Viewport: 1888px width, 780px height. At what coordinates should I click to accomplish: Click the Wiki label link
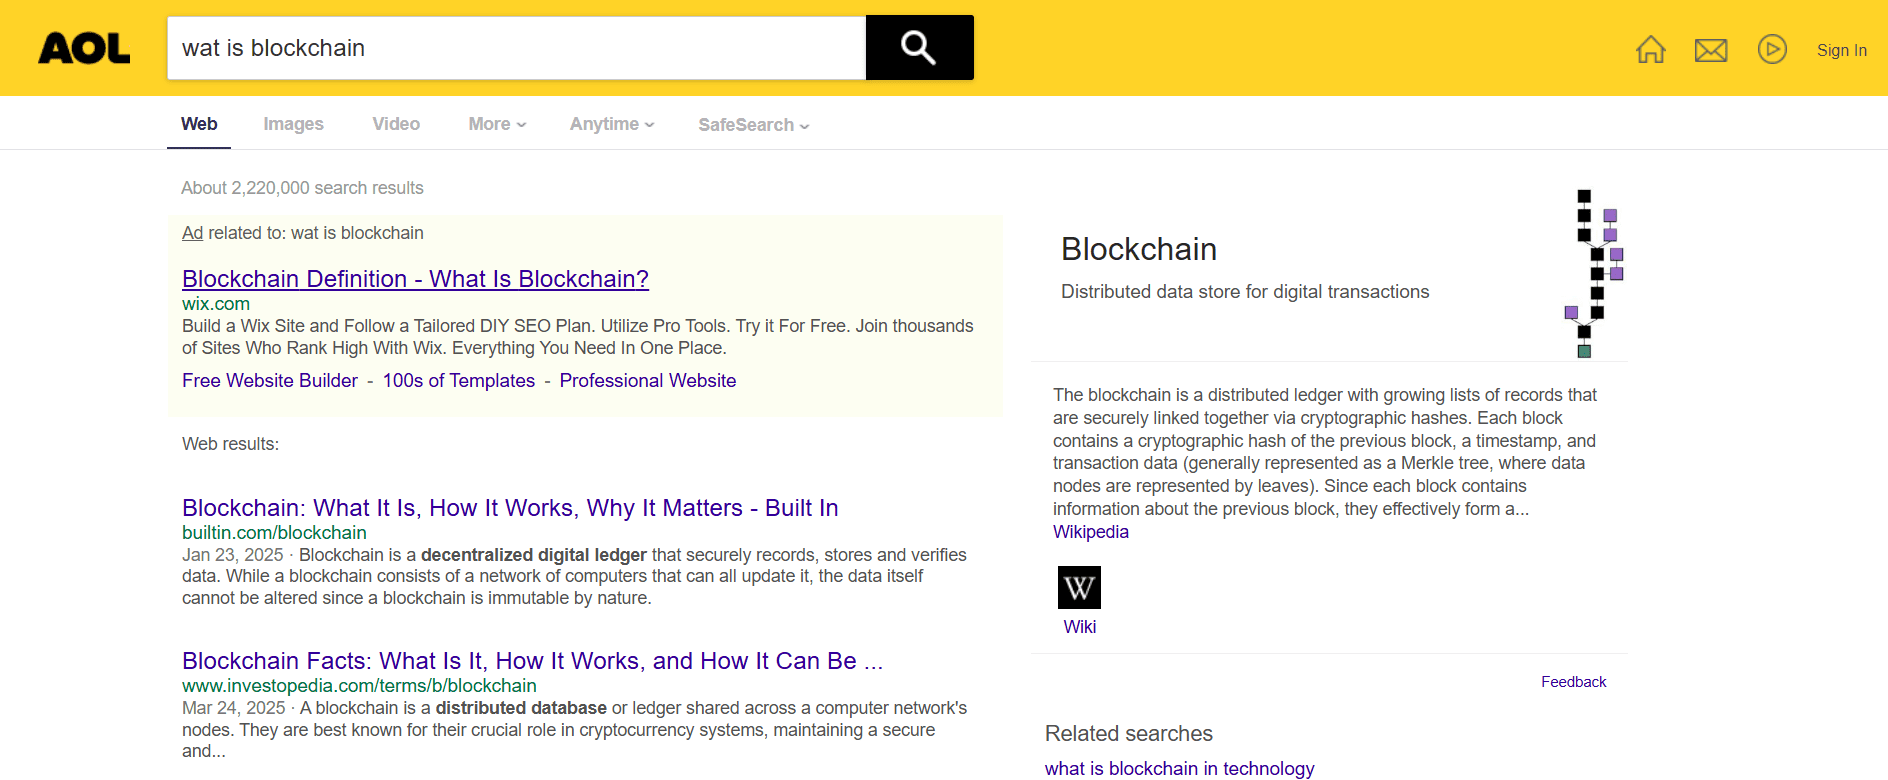(x=1079, y=627)
